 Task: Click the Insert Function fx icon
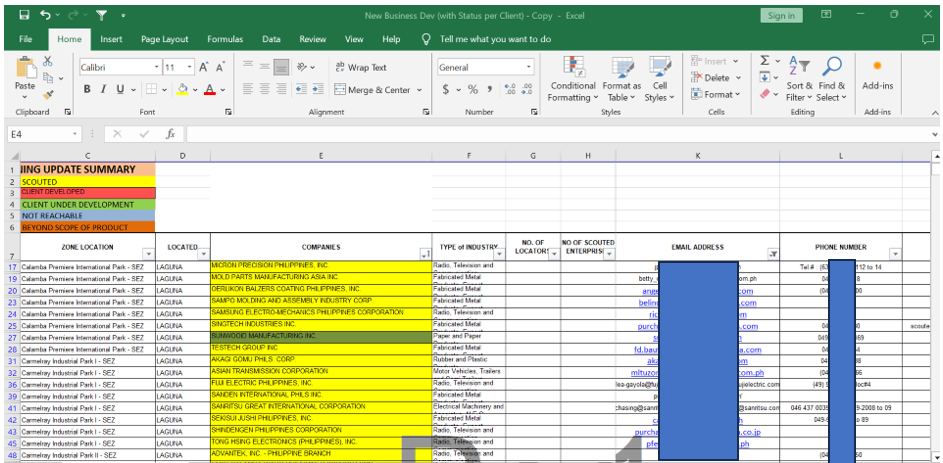171,133
